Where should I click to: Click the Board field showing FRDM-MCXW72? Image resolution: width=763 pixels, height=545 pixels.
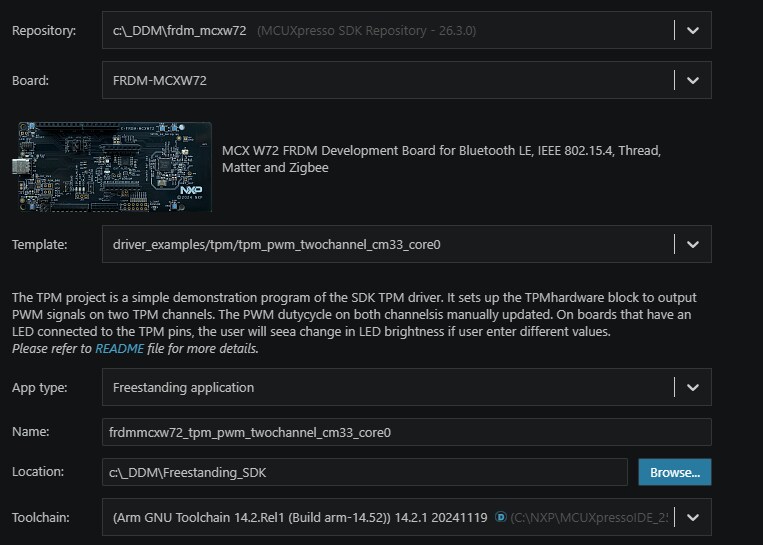click(407, 80)
